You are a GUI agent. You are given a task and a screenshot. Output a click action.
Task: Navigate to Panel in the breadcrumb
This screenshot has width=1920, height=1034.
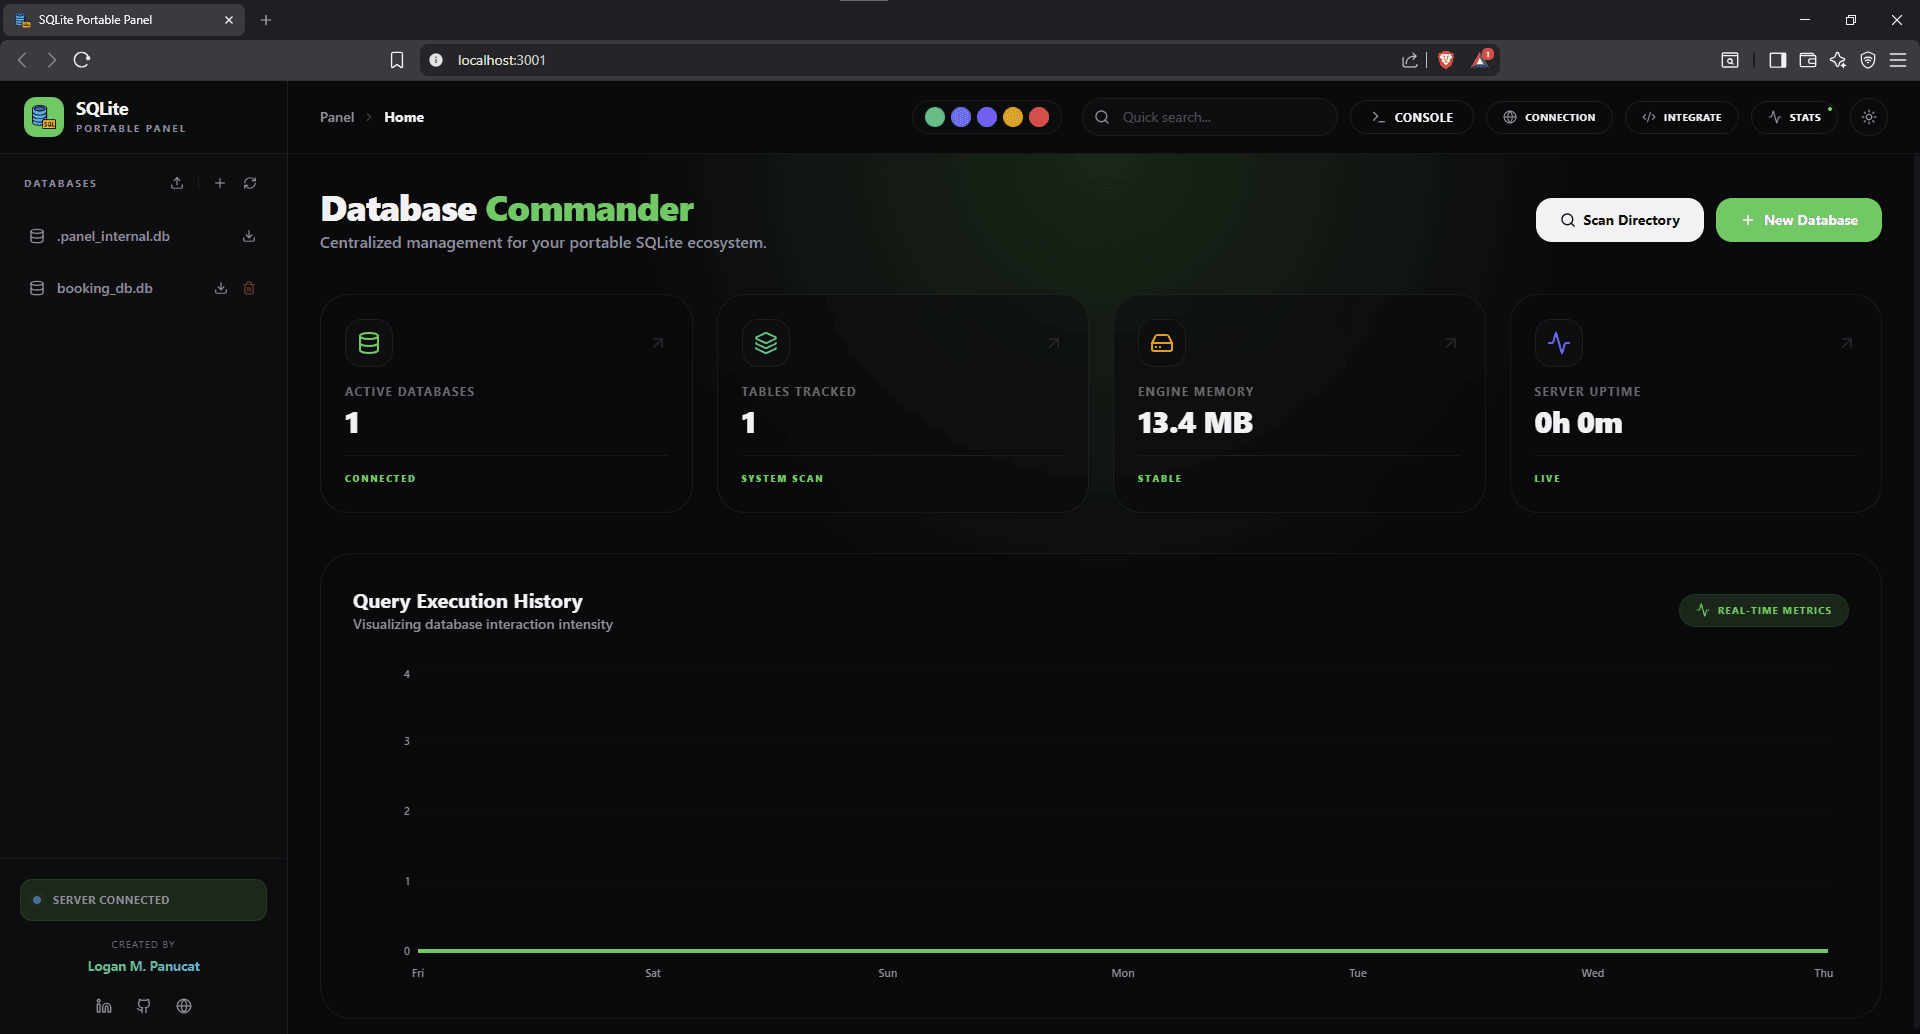pyautogui.click(x=337, y=117)
